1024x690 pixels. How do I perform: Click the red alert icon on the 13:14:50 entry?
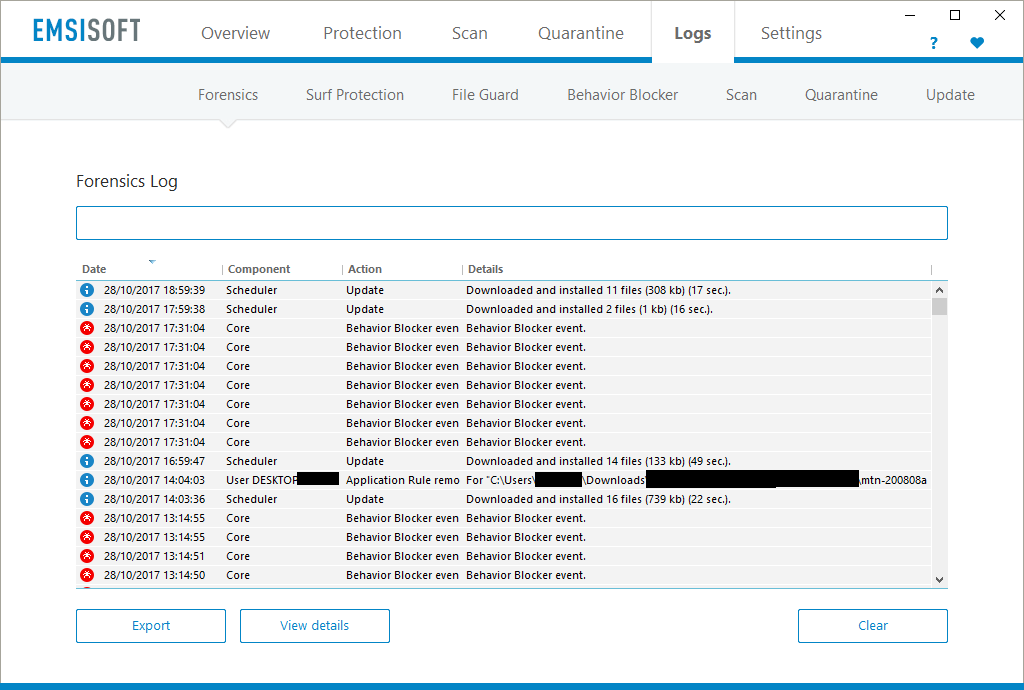click(x=87, y=575)
